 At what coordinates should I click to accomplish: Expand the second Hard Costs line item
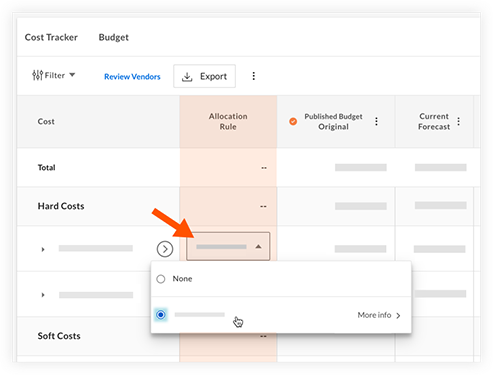point(43,295)
